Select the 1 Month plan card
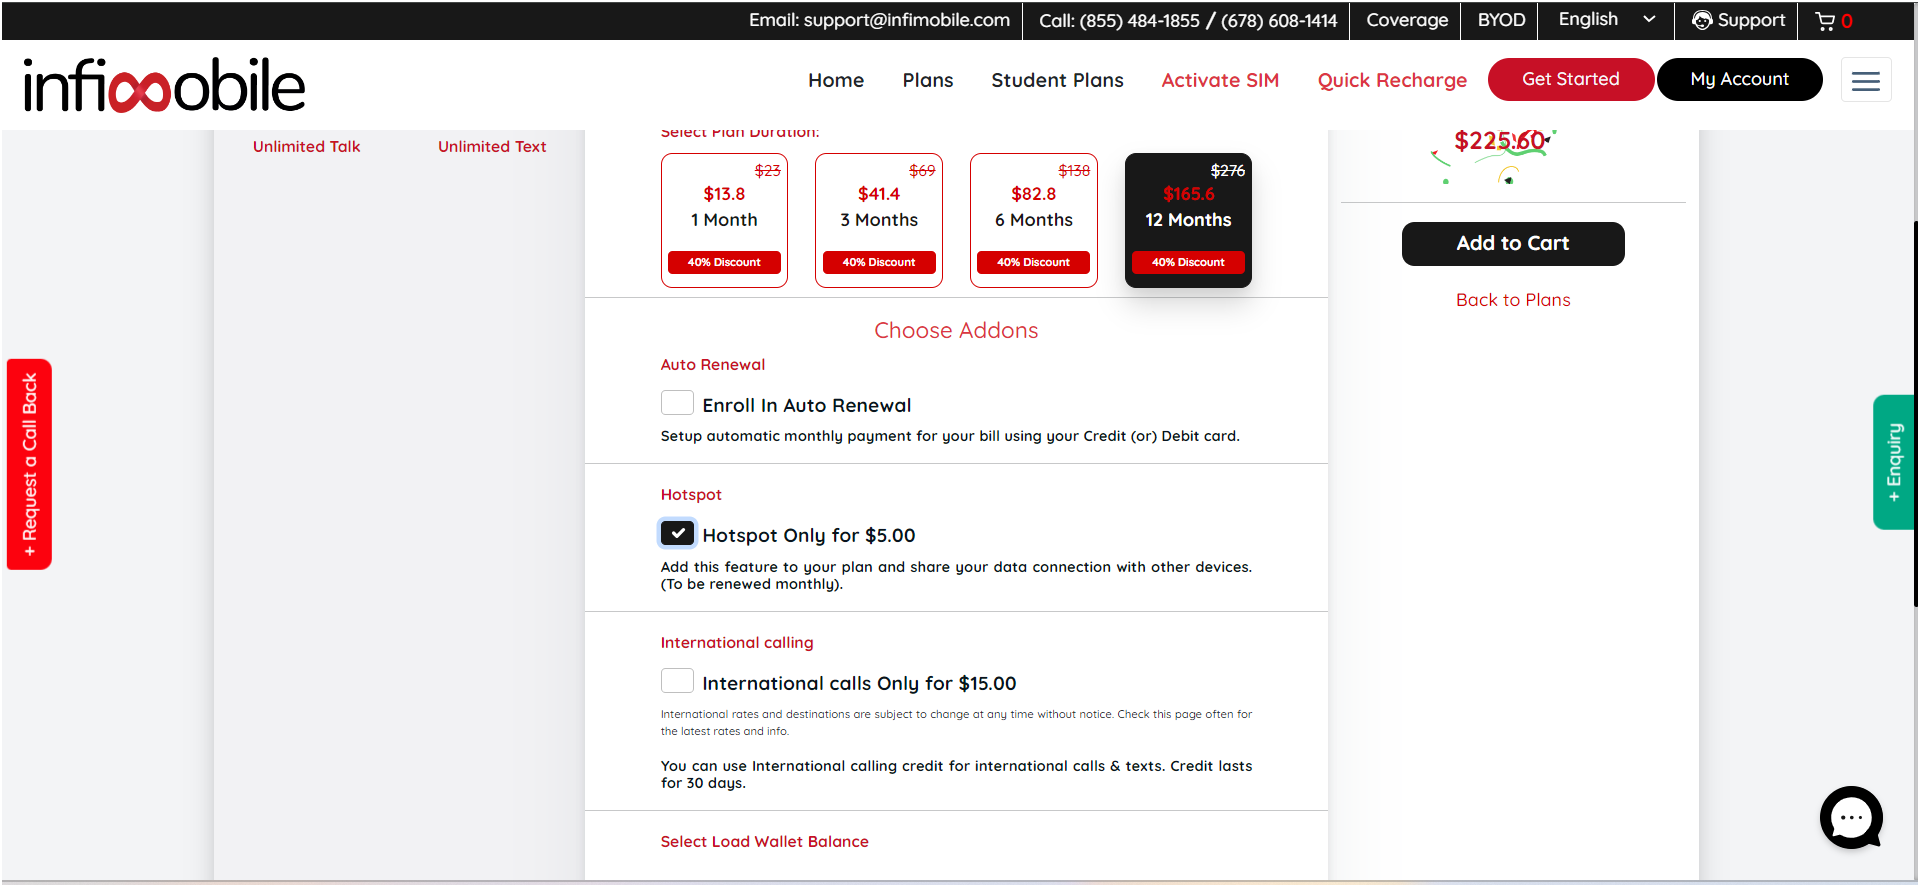 (724, 220)
